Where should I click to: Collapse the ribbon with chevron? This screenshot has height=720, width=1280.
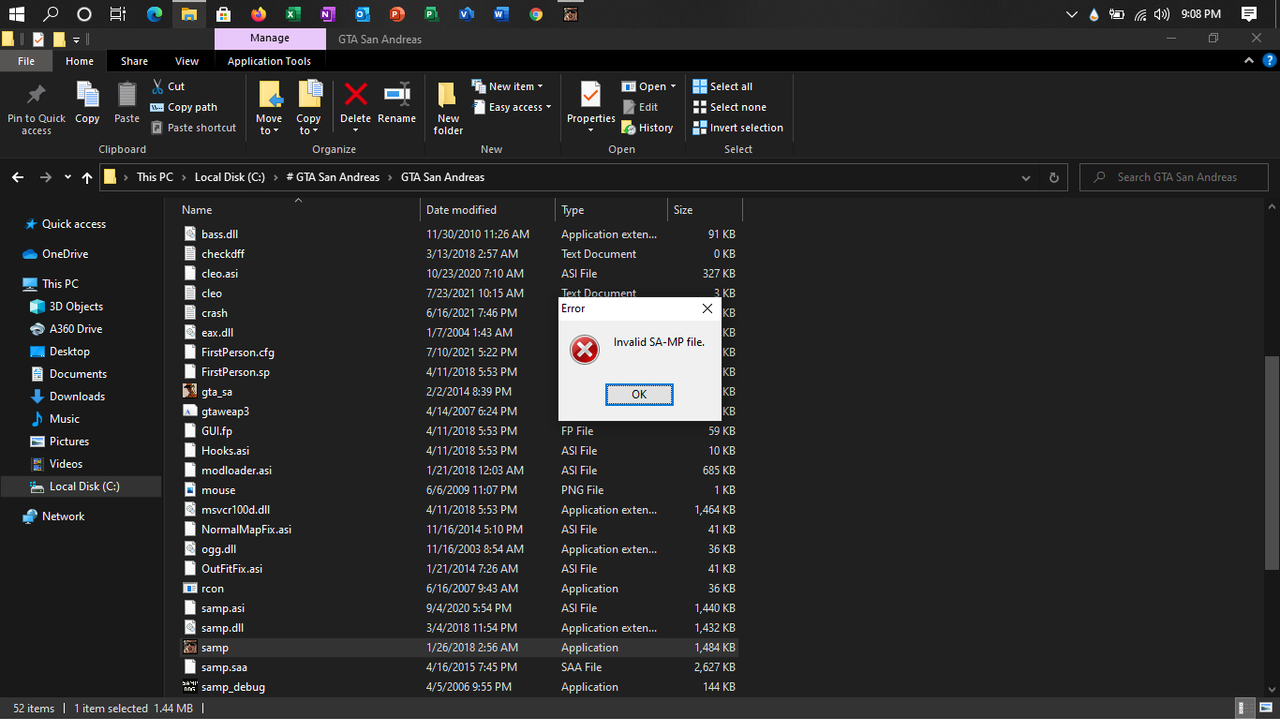[1248, 61]
